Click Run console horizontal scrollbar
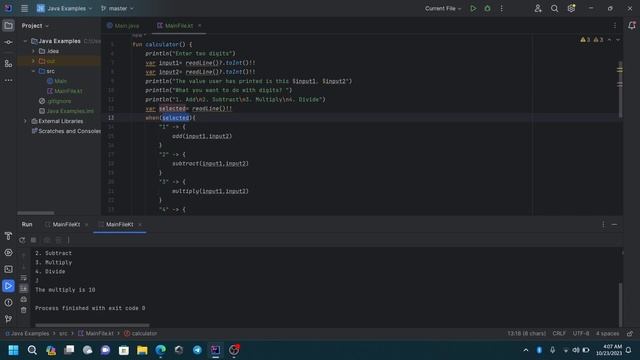This screenshot has height=360, width=640. 92,325
